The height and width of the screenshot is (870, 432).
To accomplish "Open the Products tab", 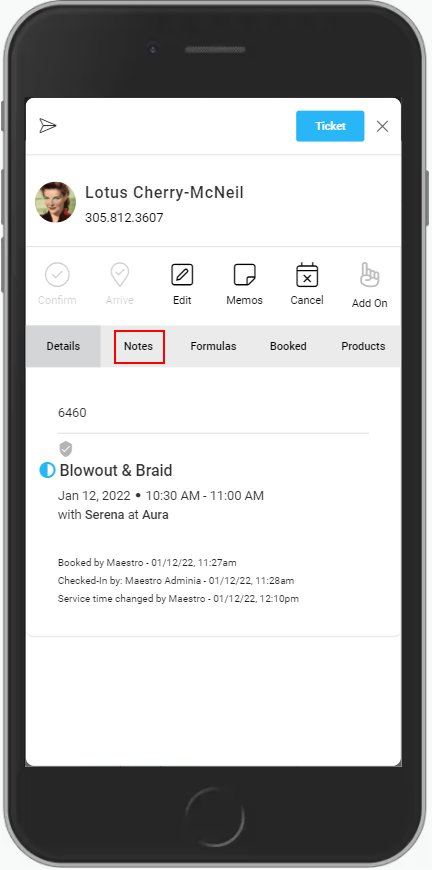I will pyautogui.click(x=363, y=346).
